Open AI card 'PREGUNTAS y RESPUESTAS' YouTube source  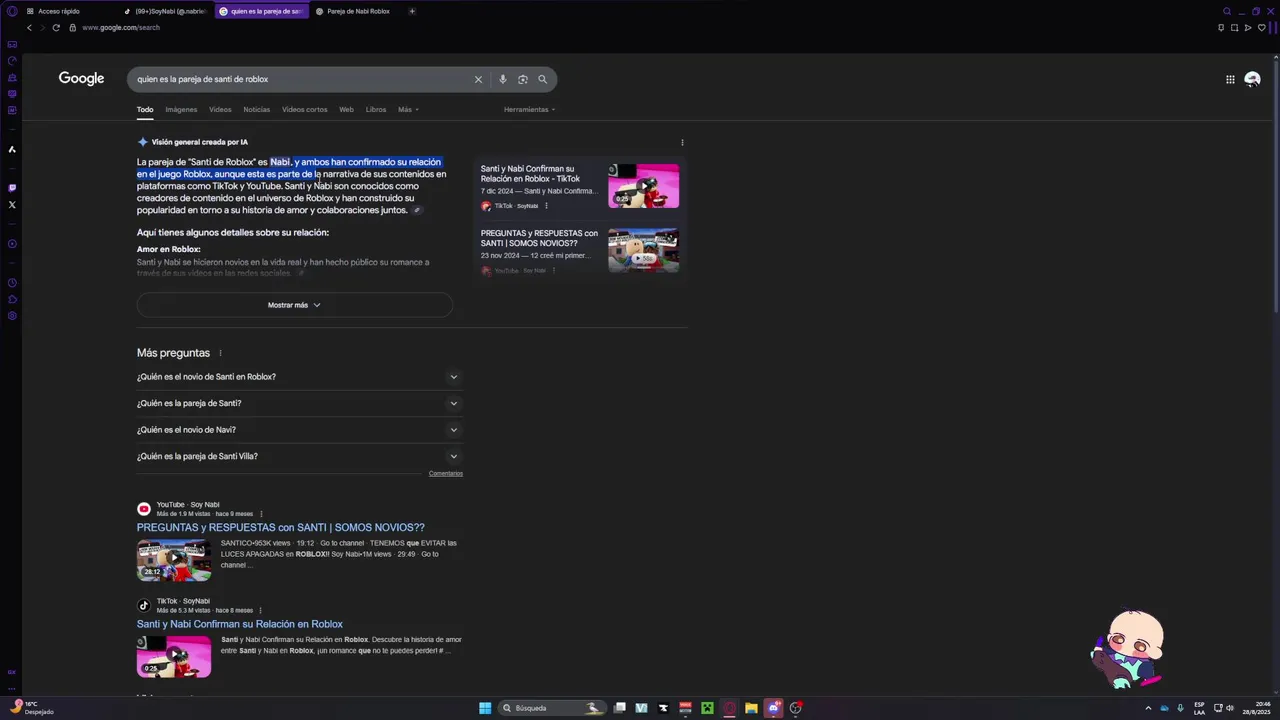[x=539, y=238]
